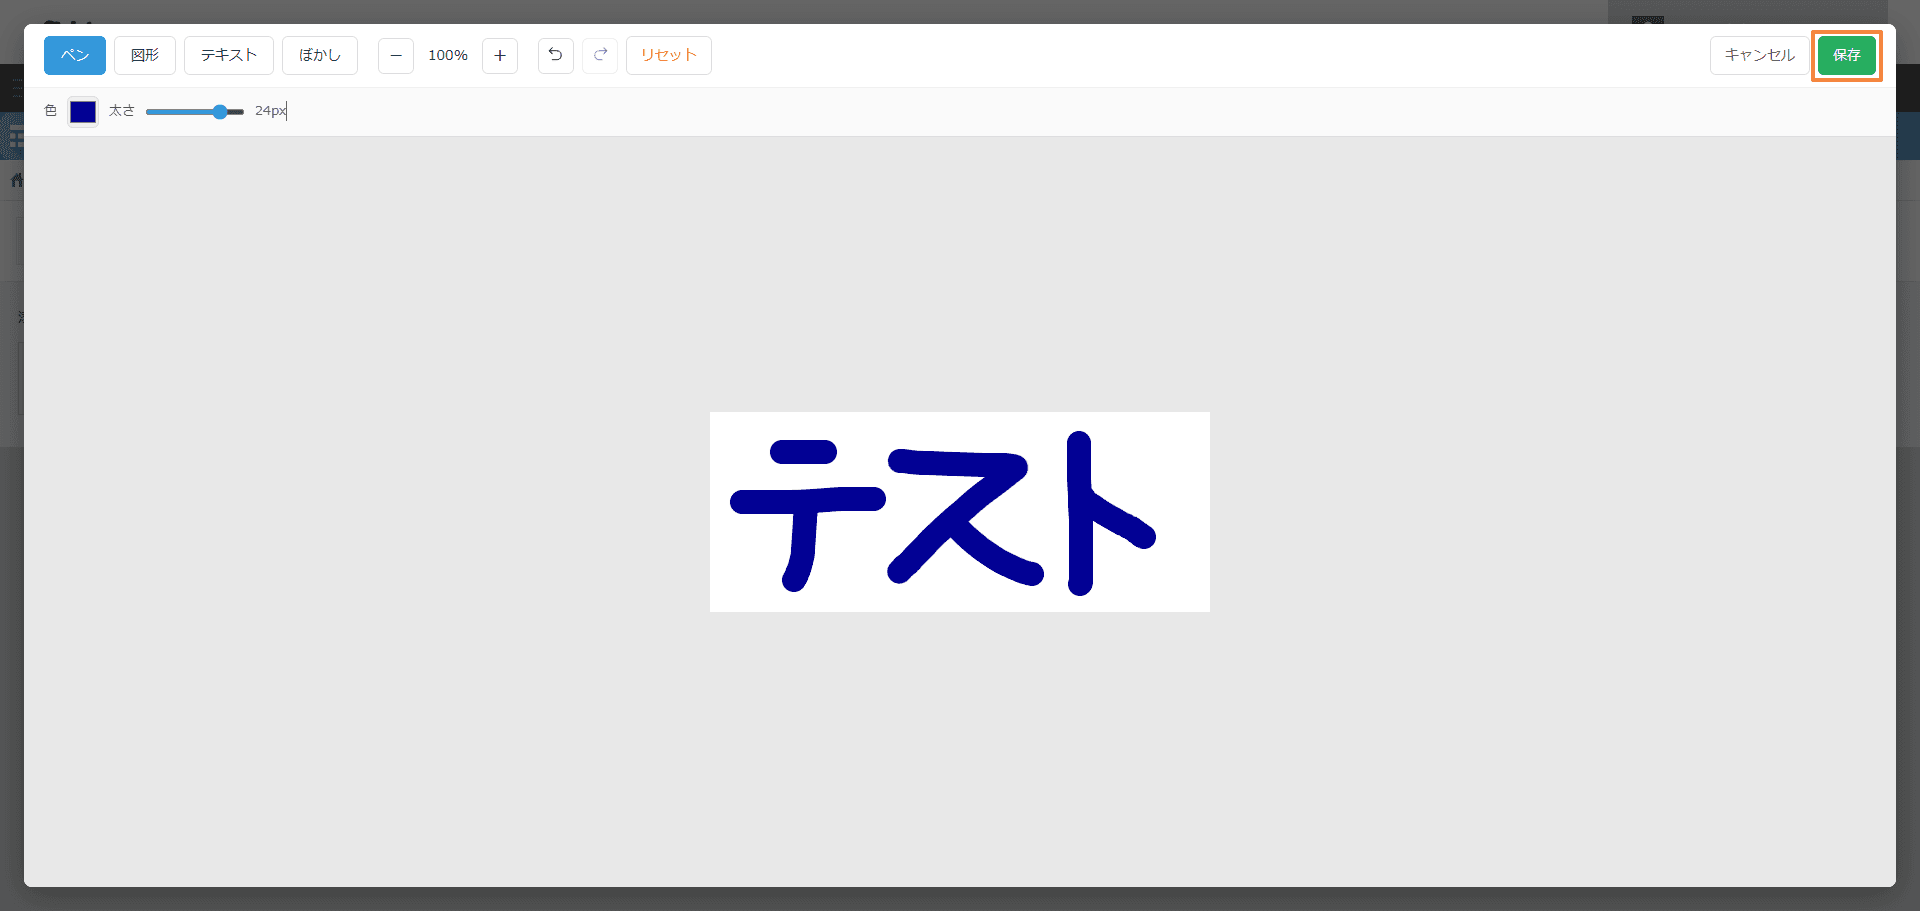
Task: Click the drawing canvas with テスト
Action: coord(960,512)
